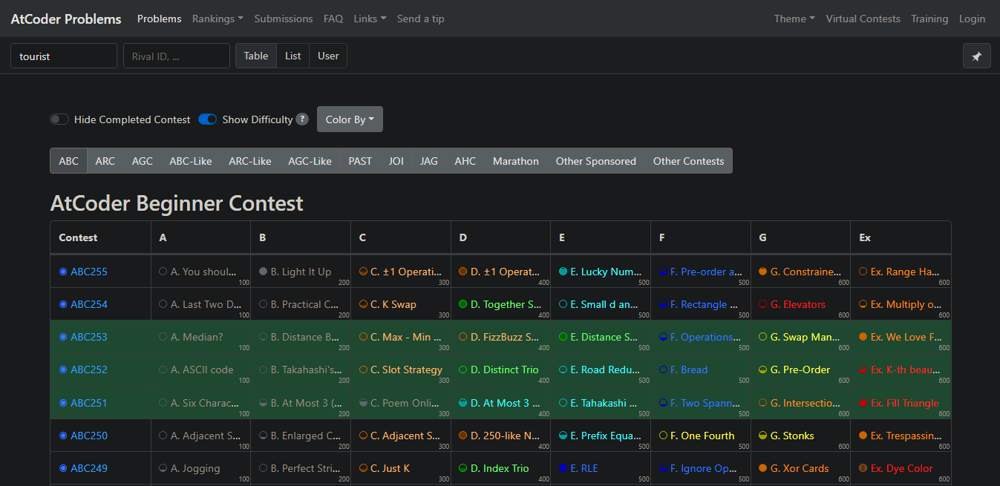The image size is (1000, 486).
Task: Open the Show Difficulty help icon
Action: tap(302, 119)
